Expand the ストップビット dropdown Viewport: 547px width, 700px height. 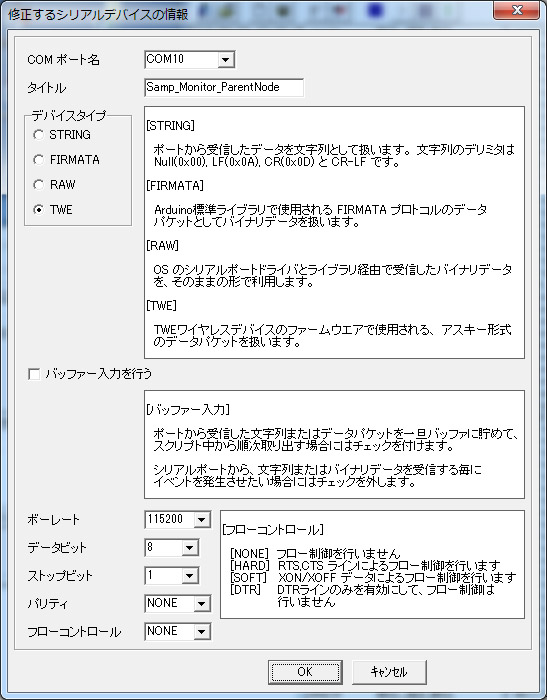189,575
